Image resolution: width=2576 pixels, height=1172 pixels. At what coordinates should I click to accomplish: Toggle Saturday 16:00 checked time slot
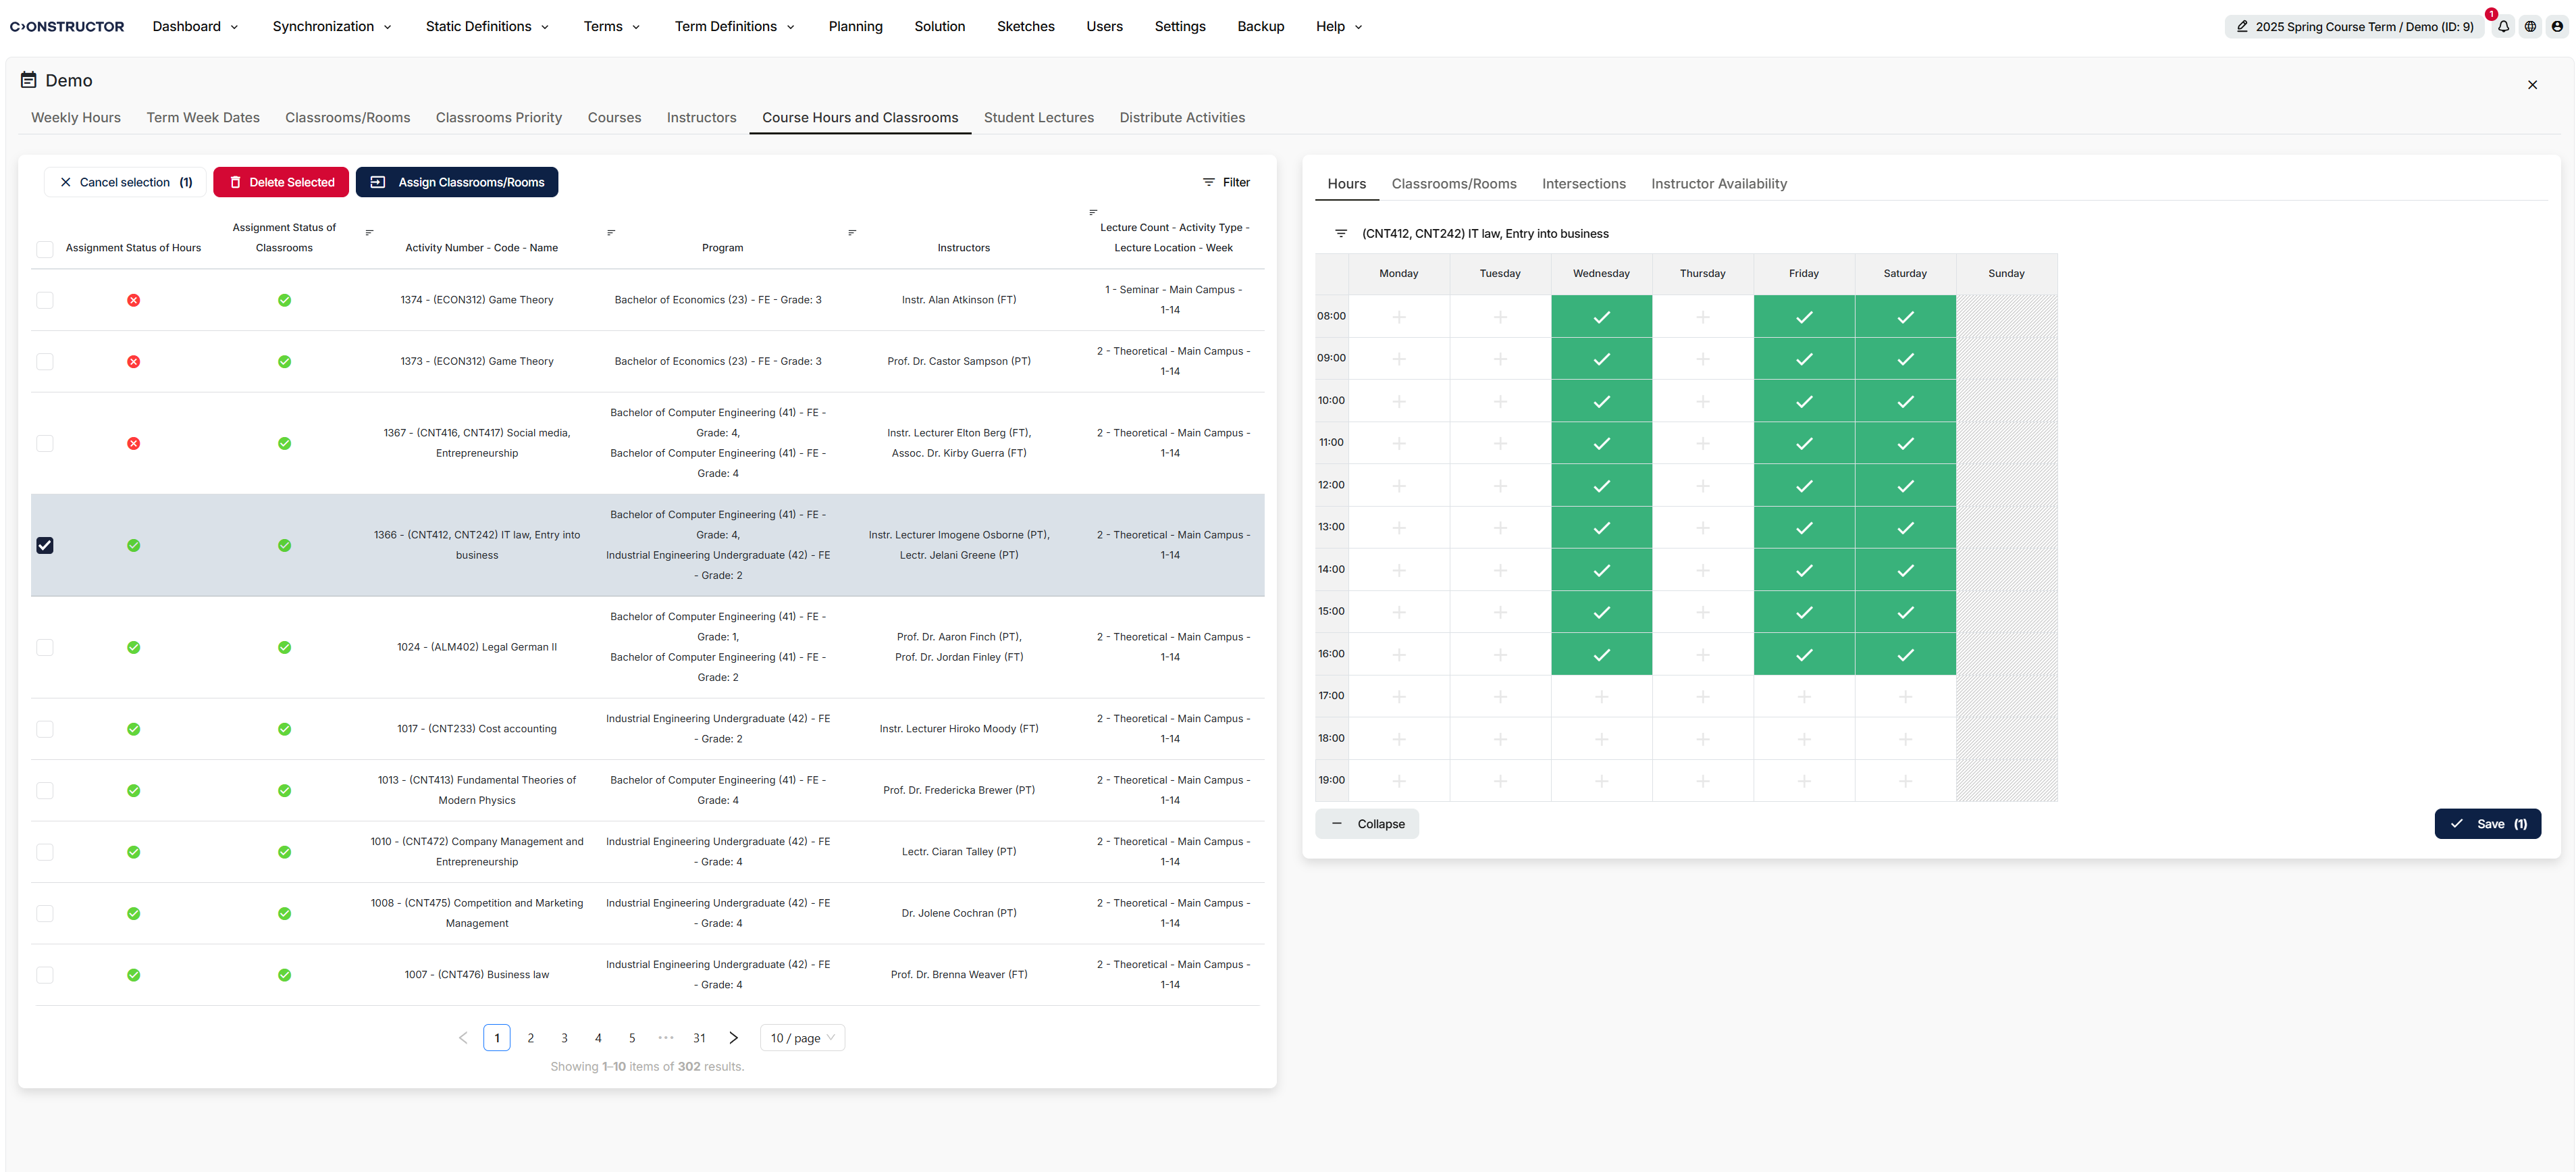[1905, 655]
